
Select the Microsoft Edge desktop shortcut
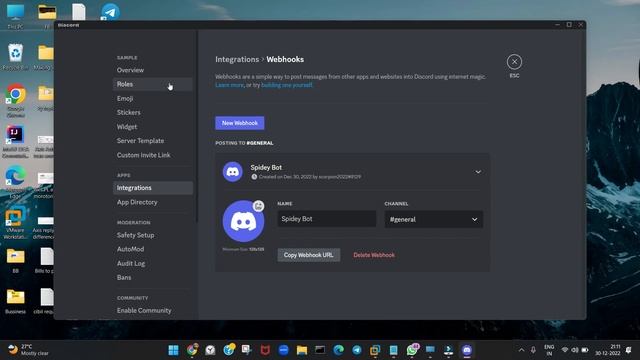coord(16,182)
